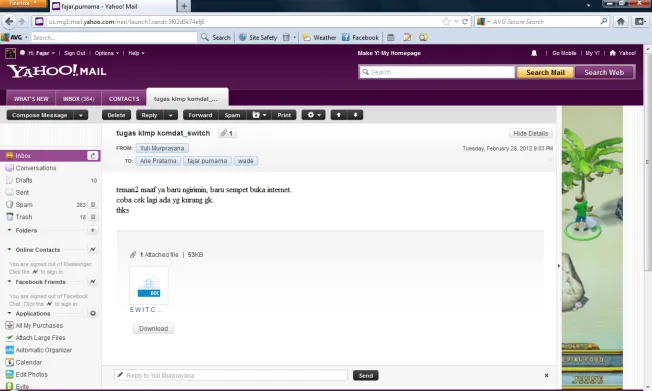Expand the Reply options dropdown arrow
Viewport: 652px width, 391px height.
(170, 115)
